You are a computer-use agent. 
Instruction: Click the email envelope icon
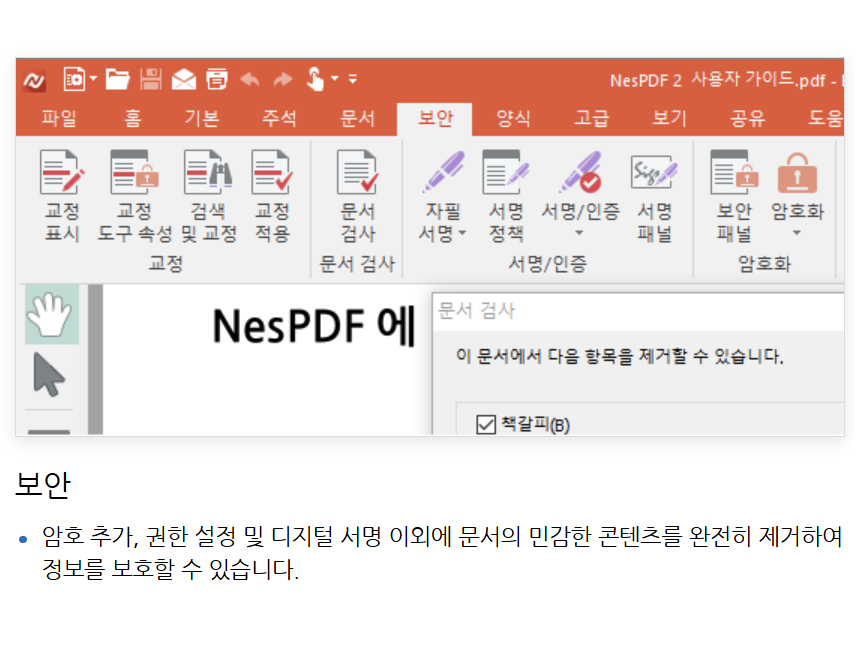[184, 80]
